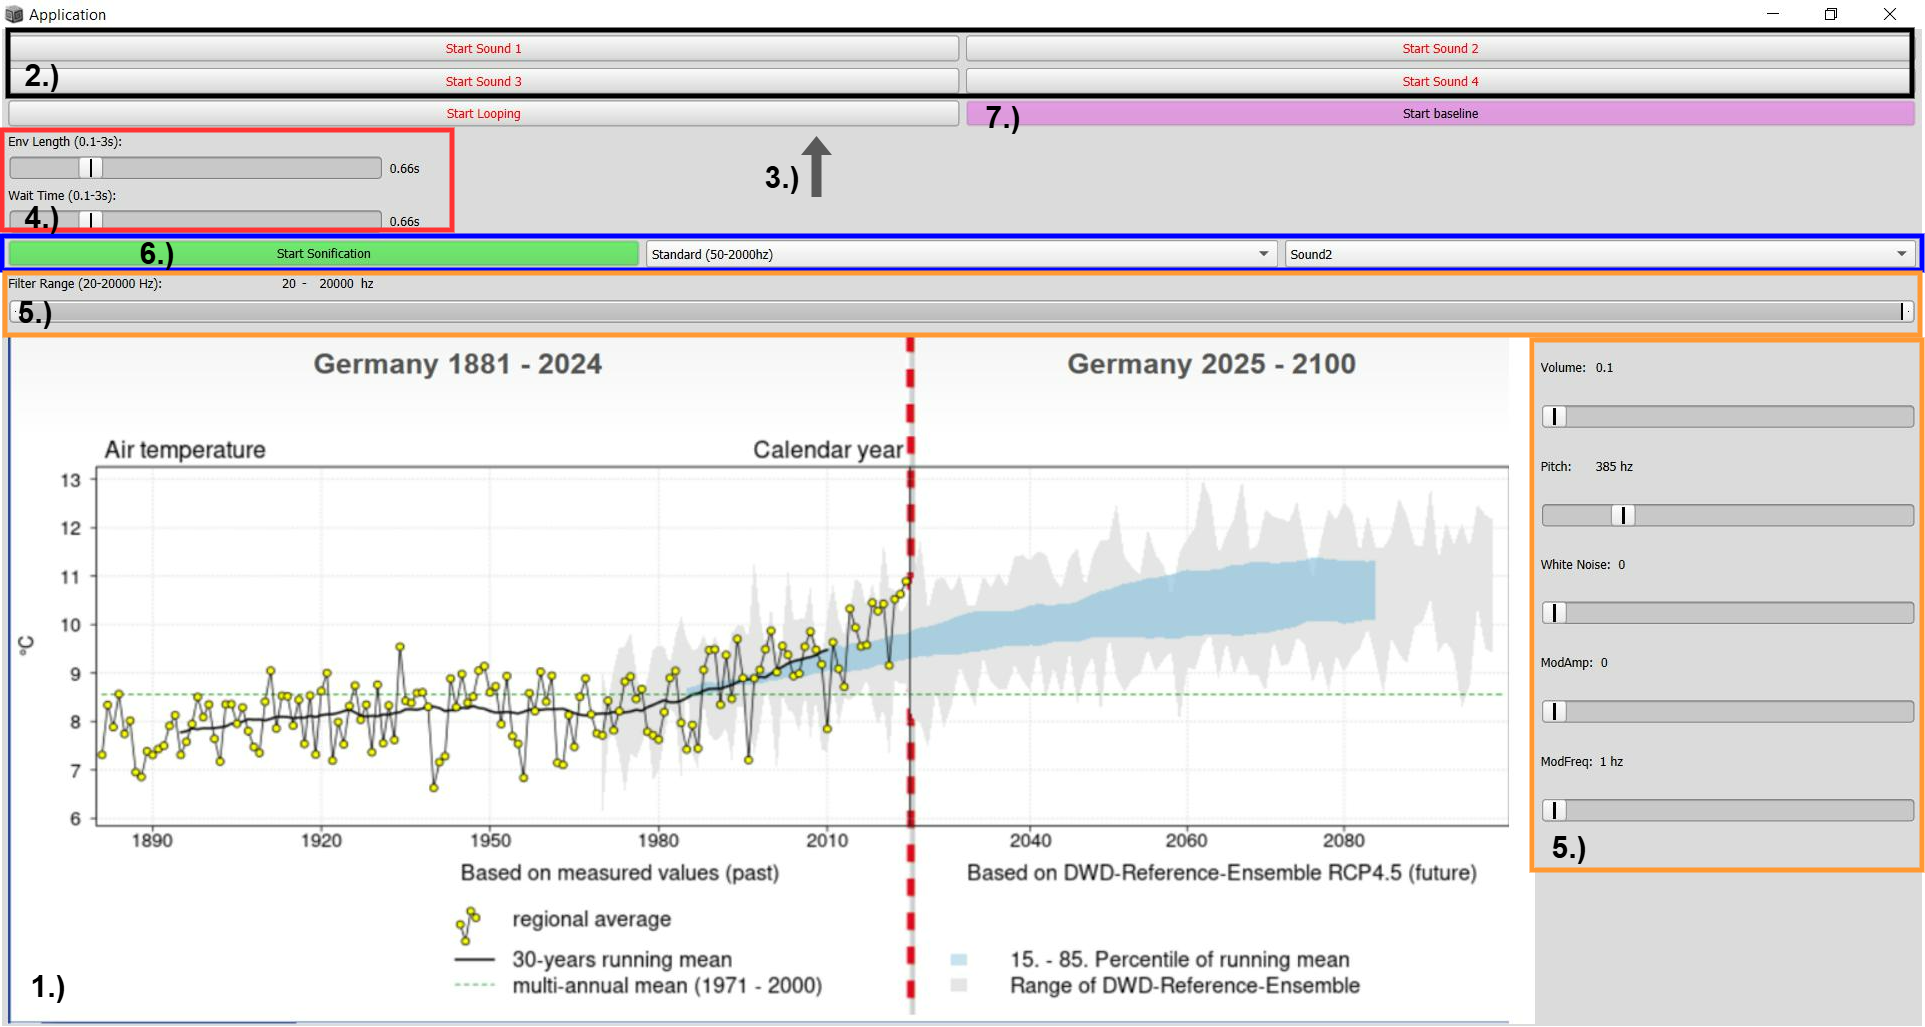1925x1027 pixels.
Task: Click the ModFreq slider handle
Action: click(1555, 810)
